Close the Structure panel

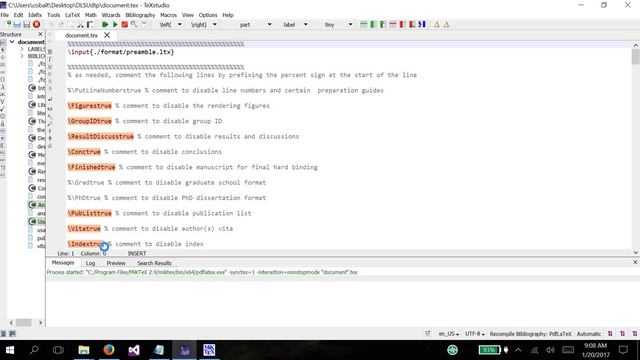pyautogui.click(x=40, y=34)
